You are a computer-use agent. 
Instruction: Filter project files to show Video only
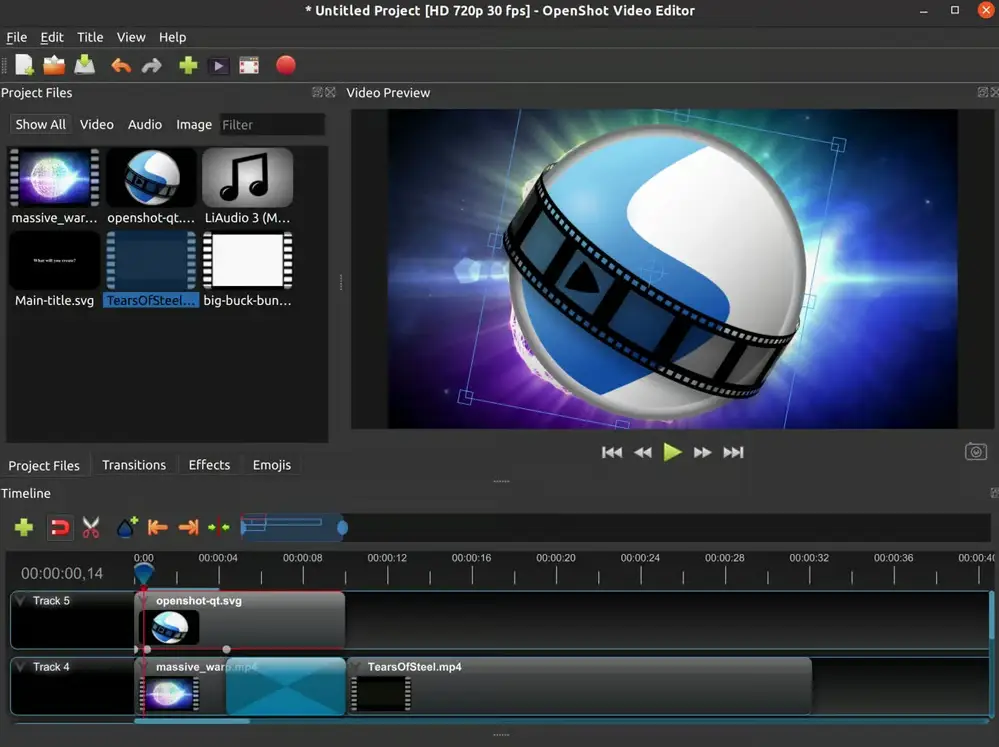[x=96, y=124]
